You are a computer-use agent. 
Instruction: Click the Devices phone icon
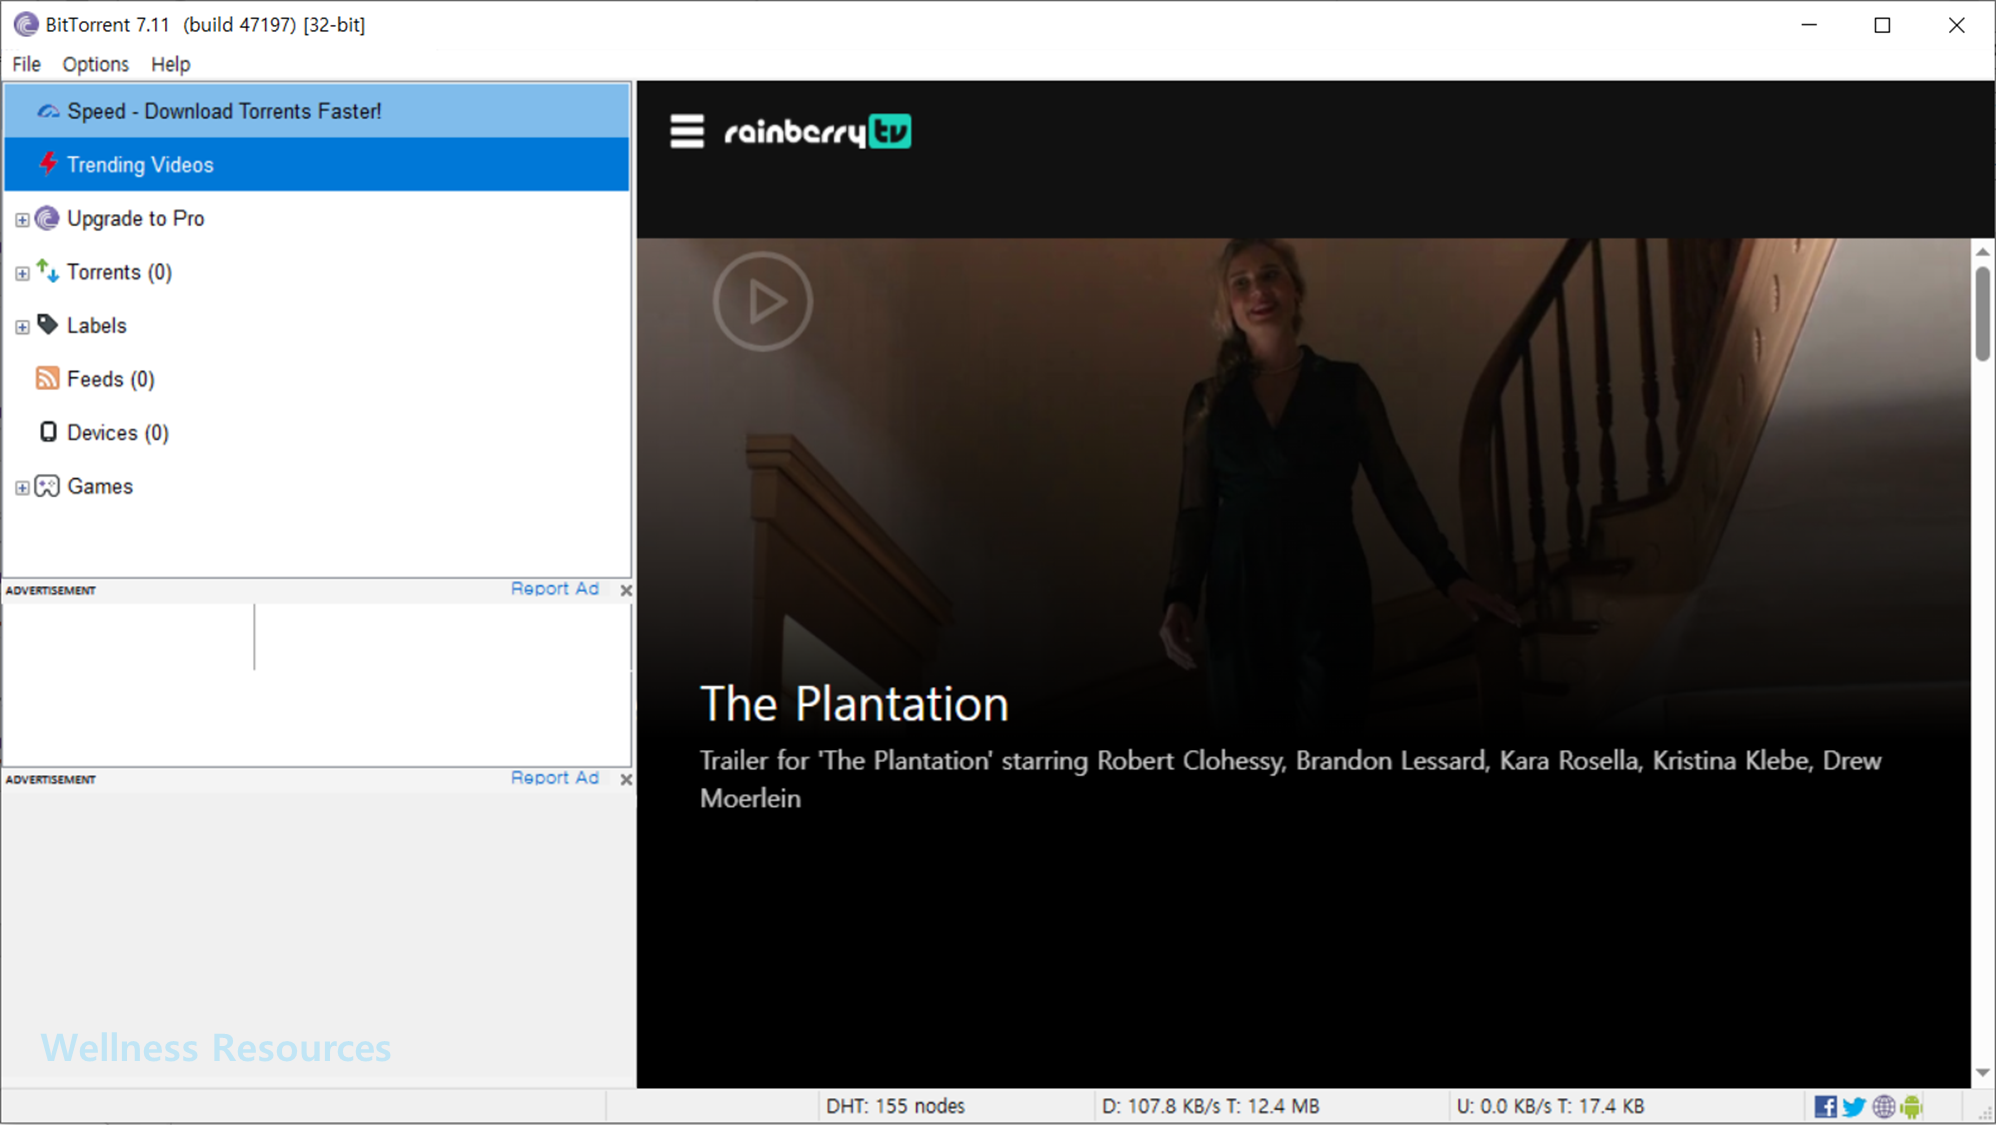pyautogui.click(x=48, y=432)
